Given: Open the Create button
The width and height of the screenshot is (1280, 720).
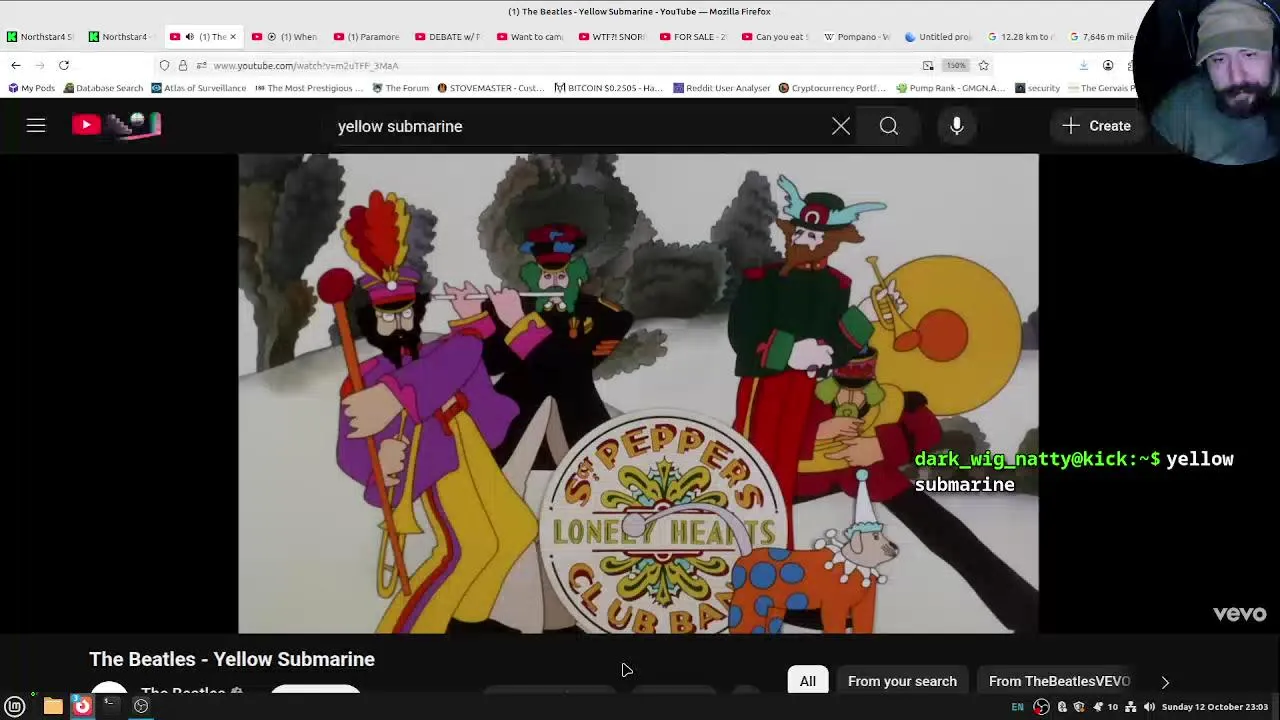Looking at the screenshot, I should [x=1097, y=126].
